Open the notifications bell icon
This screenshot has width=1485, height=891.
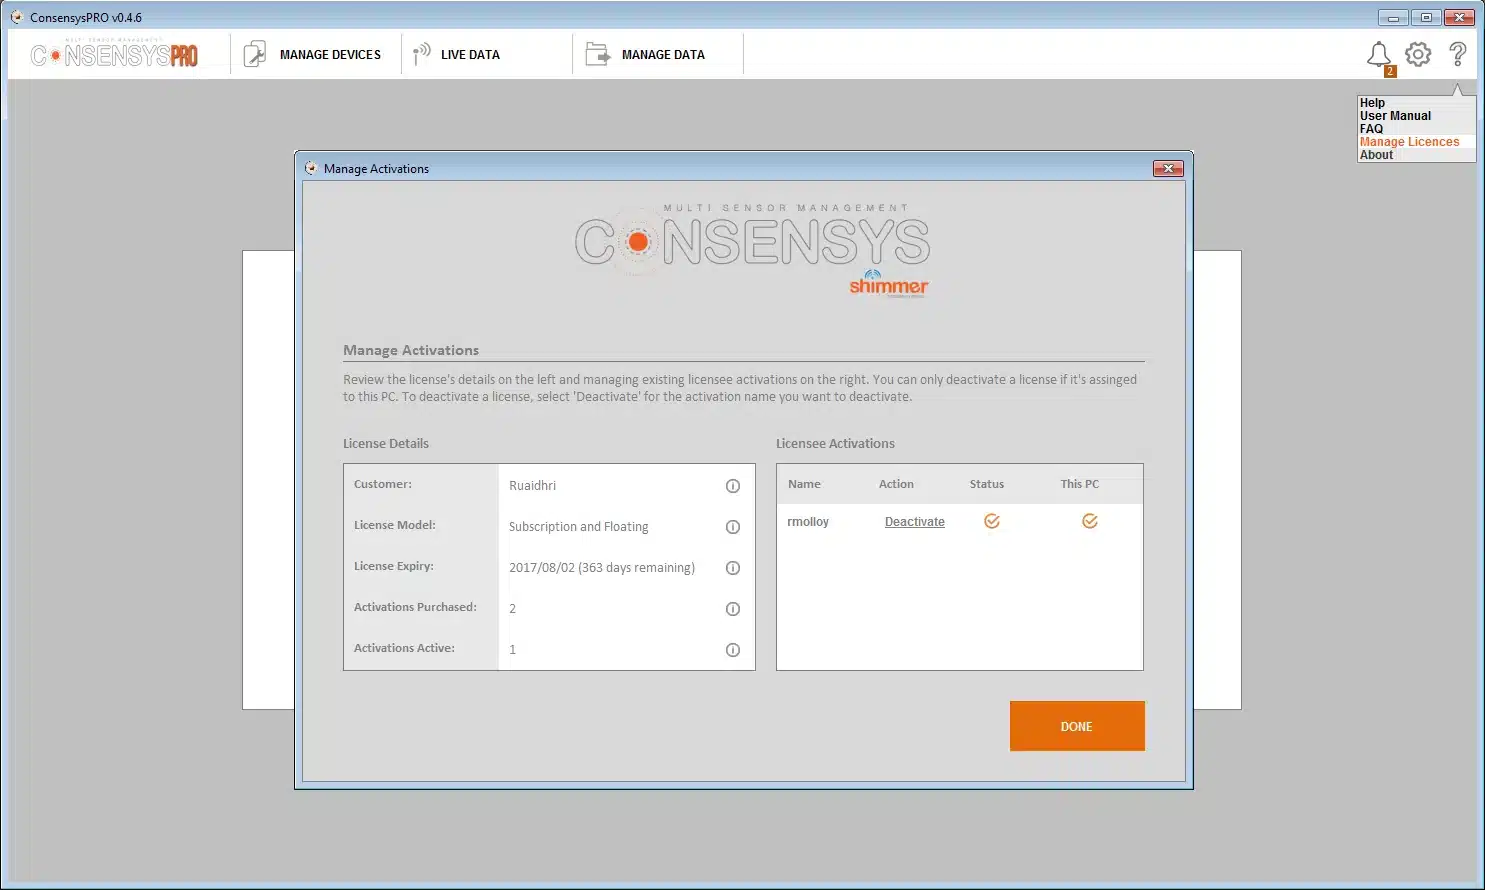coord(1378,55)
